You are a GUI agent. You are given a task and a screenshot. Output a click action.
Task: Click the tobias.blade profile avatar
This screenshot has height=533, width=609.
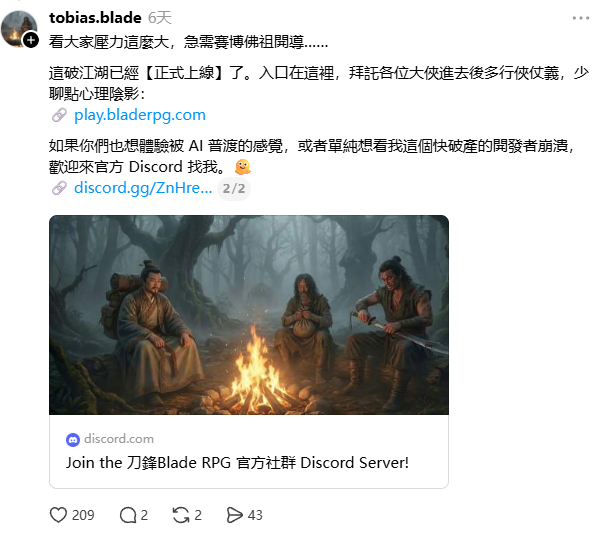(19, 29)
